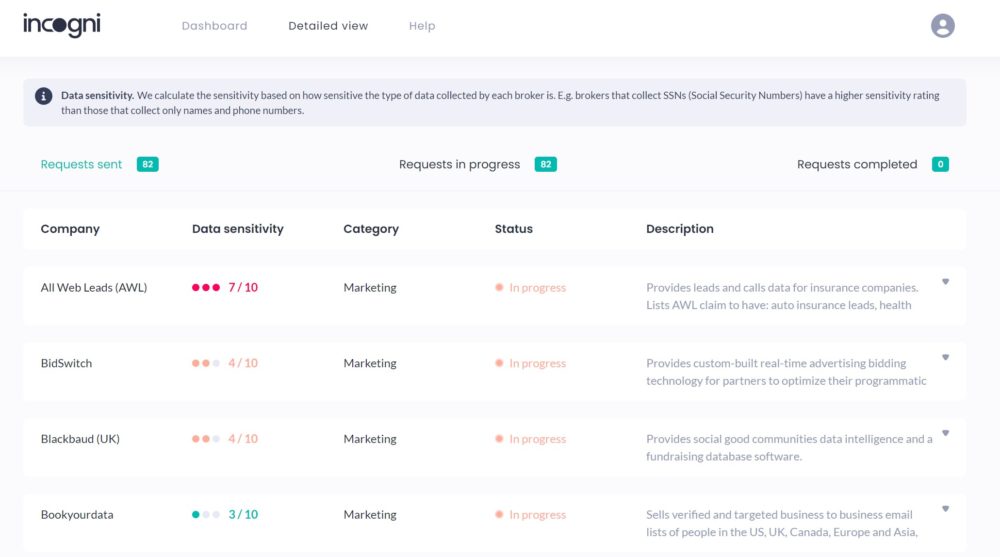
Task: Select the Requests sent tab
Action: [x=81, y=164]
